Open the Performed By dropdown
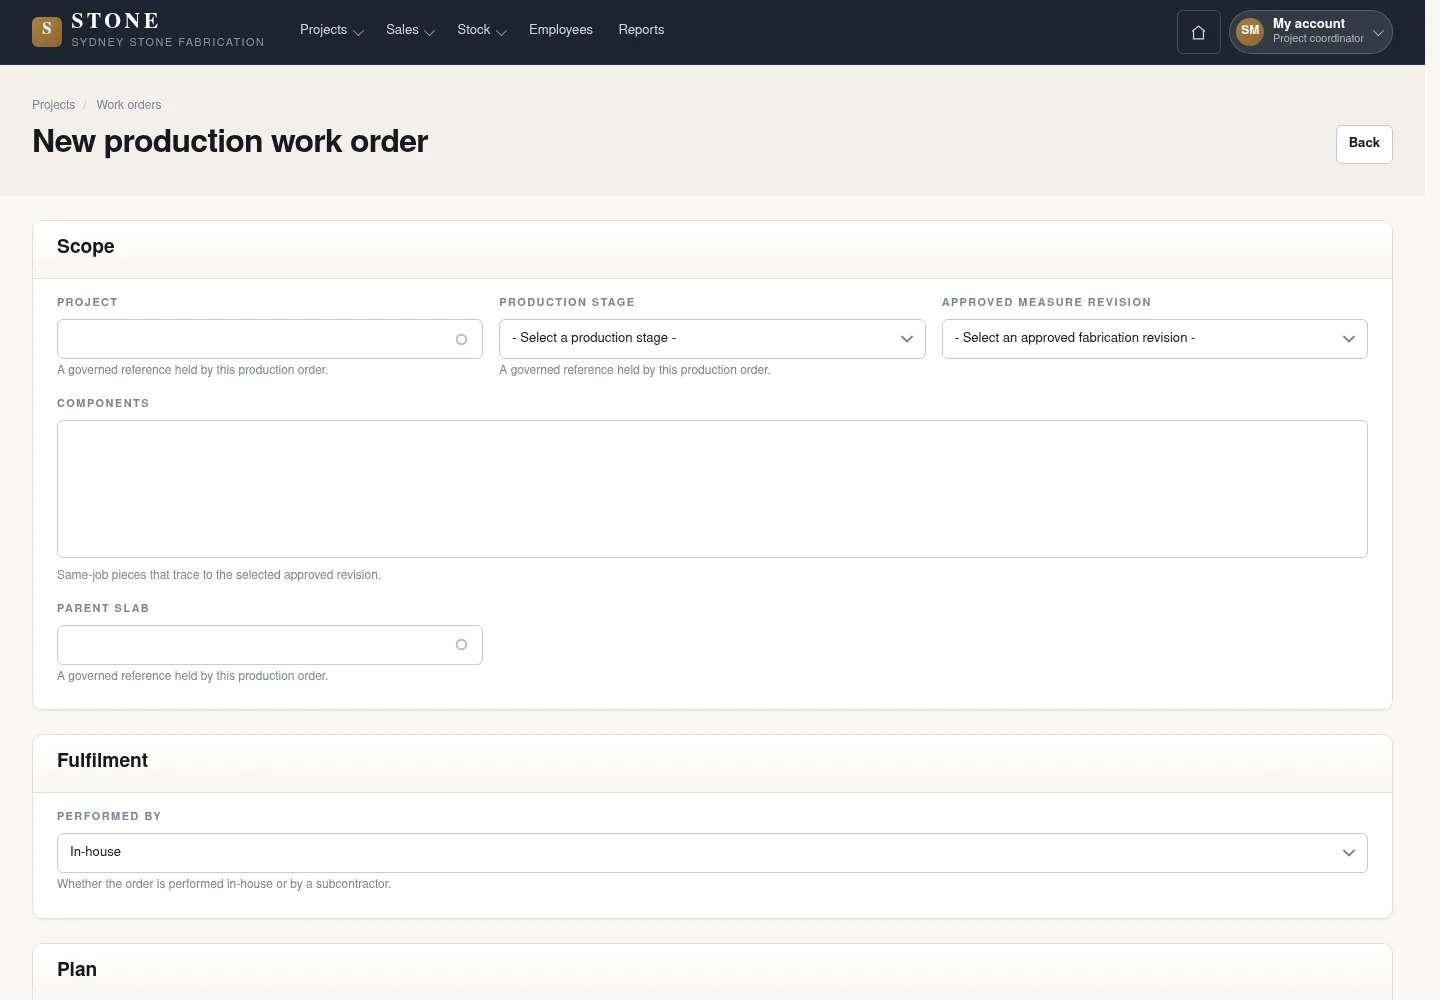The height and width of the screenshot is (1000, 1440). click(712, 853)
